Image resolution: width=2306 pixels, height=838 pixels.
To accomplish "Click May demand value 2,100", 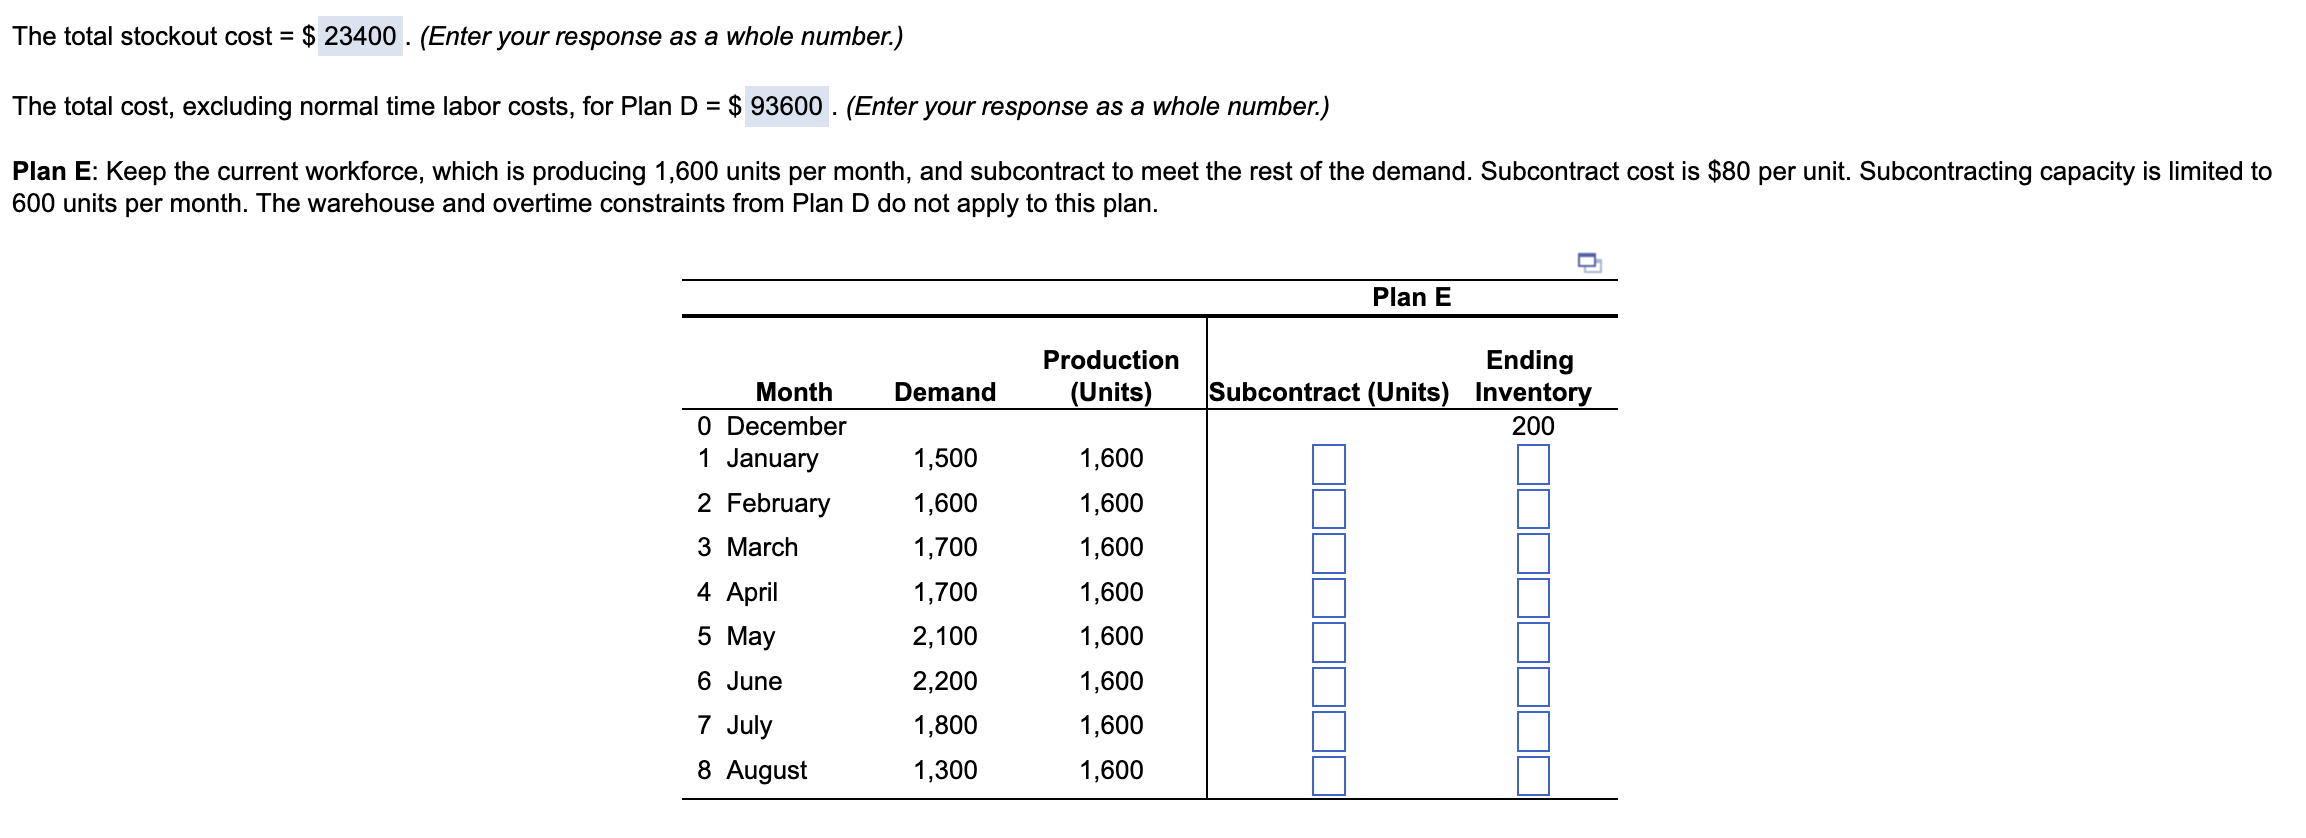I will (945, 636).
